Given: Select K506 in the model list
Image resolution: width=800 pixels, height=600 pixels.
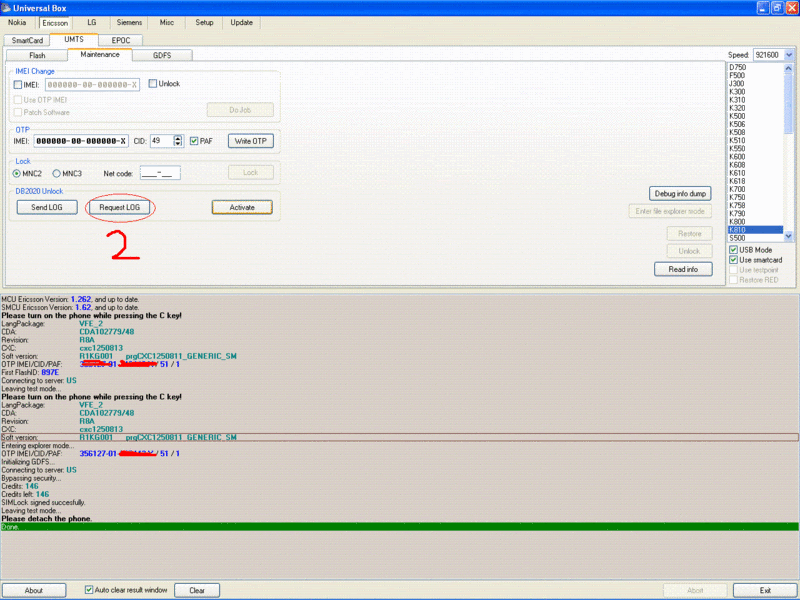Looking at the screenshot, I should (x=755, y=124).
